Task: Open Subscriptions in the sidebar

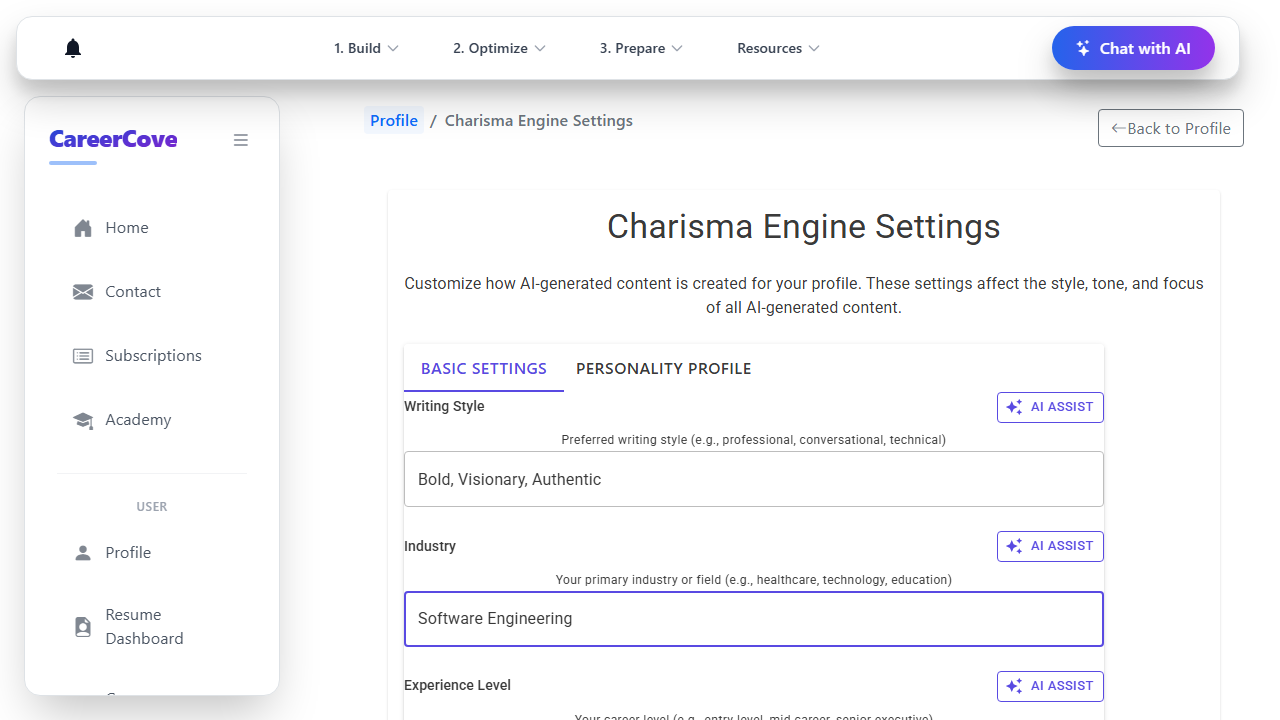Action: [152, 356]
